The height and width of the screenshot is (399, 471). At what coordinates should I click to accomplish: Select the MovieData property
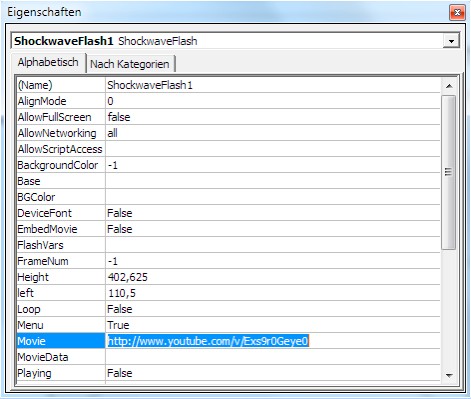click(61, 357)
